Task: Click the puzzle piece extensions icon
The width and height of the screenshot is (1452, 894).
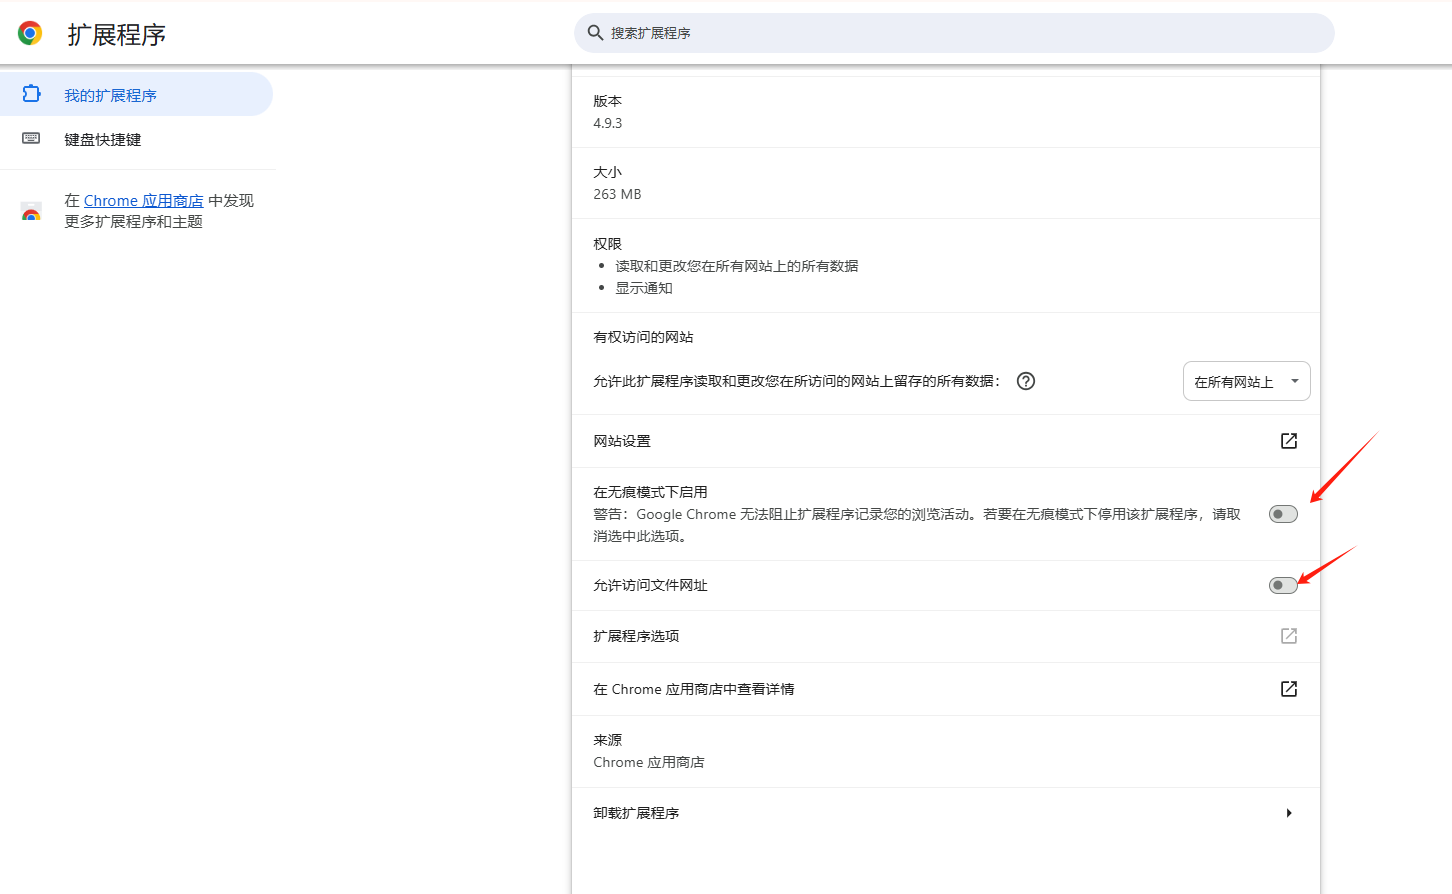Action: (31, 94)
